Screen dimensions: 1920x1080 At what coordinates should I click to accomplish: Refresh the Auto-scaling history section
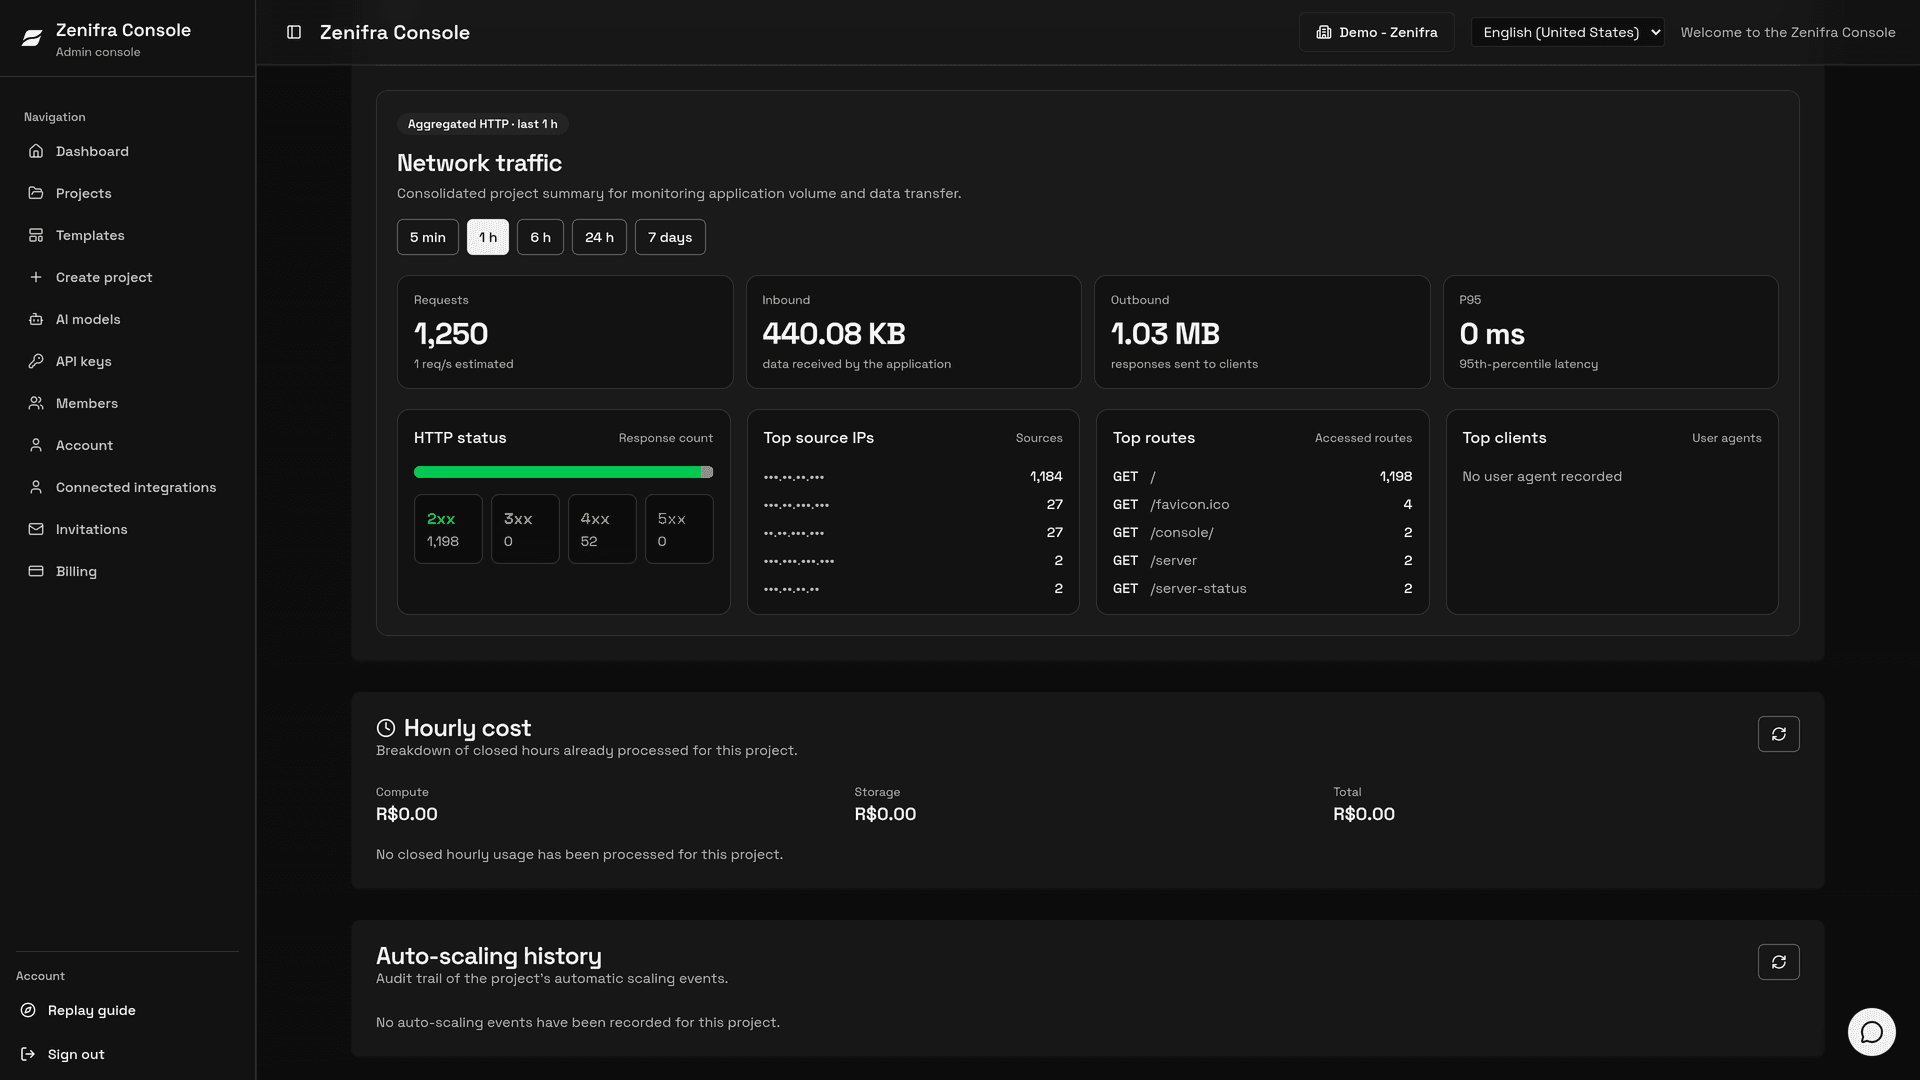(x=1778, y=962)
